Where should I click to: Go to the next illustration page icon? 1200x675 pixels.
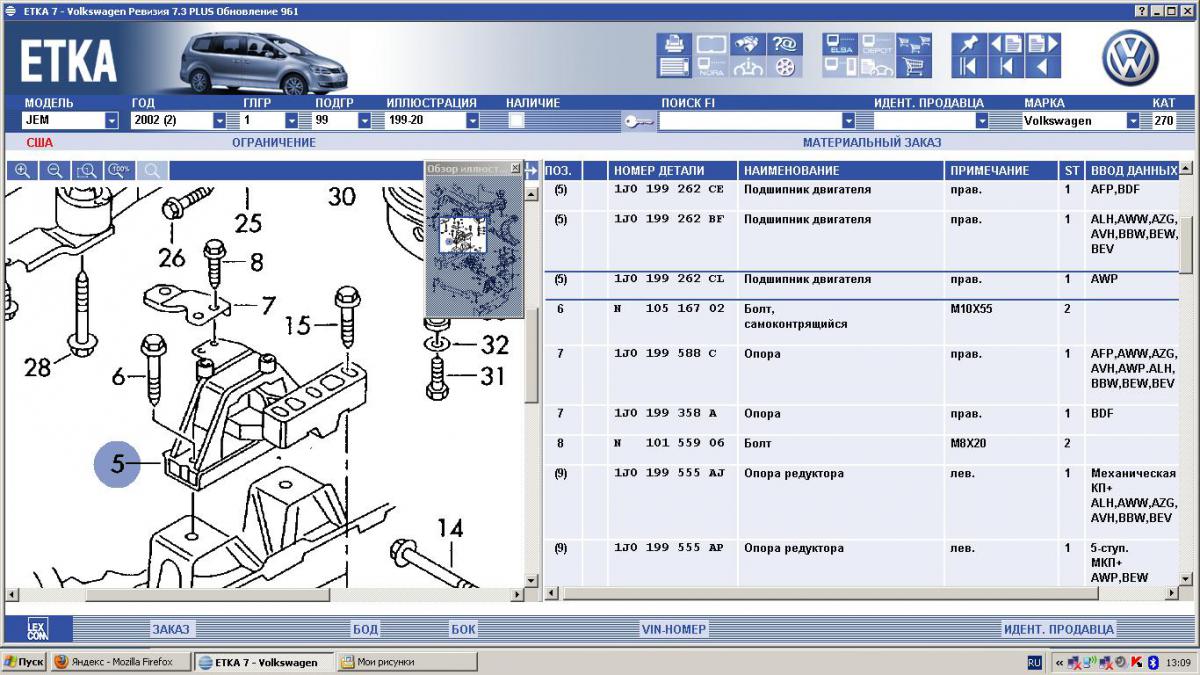pos(1043,44)
